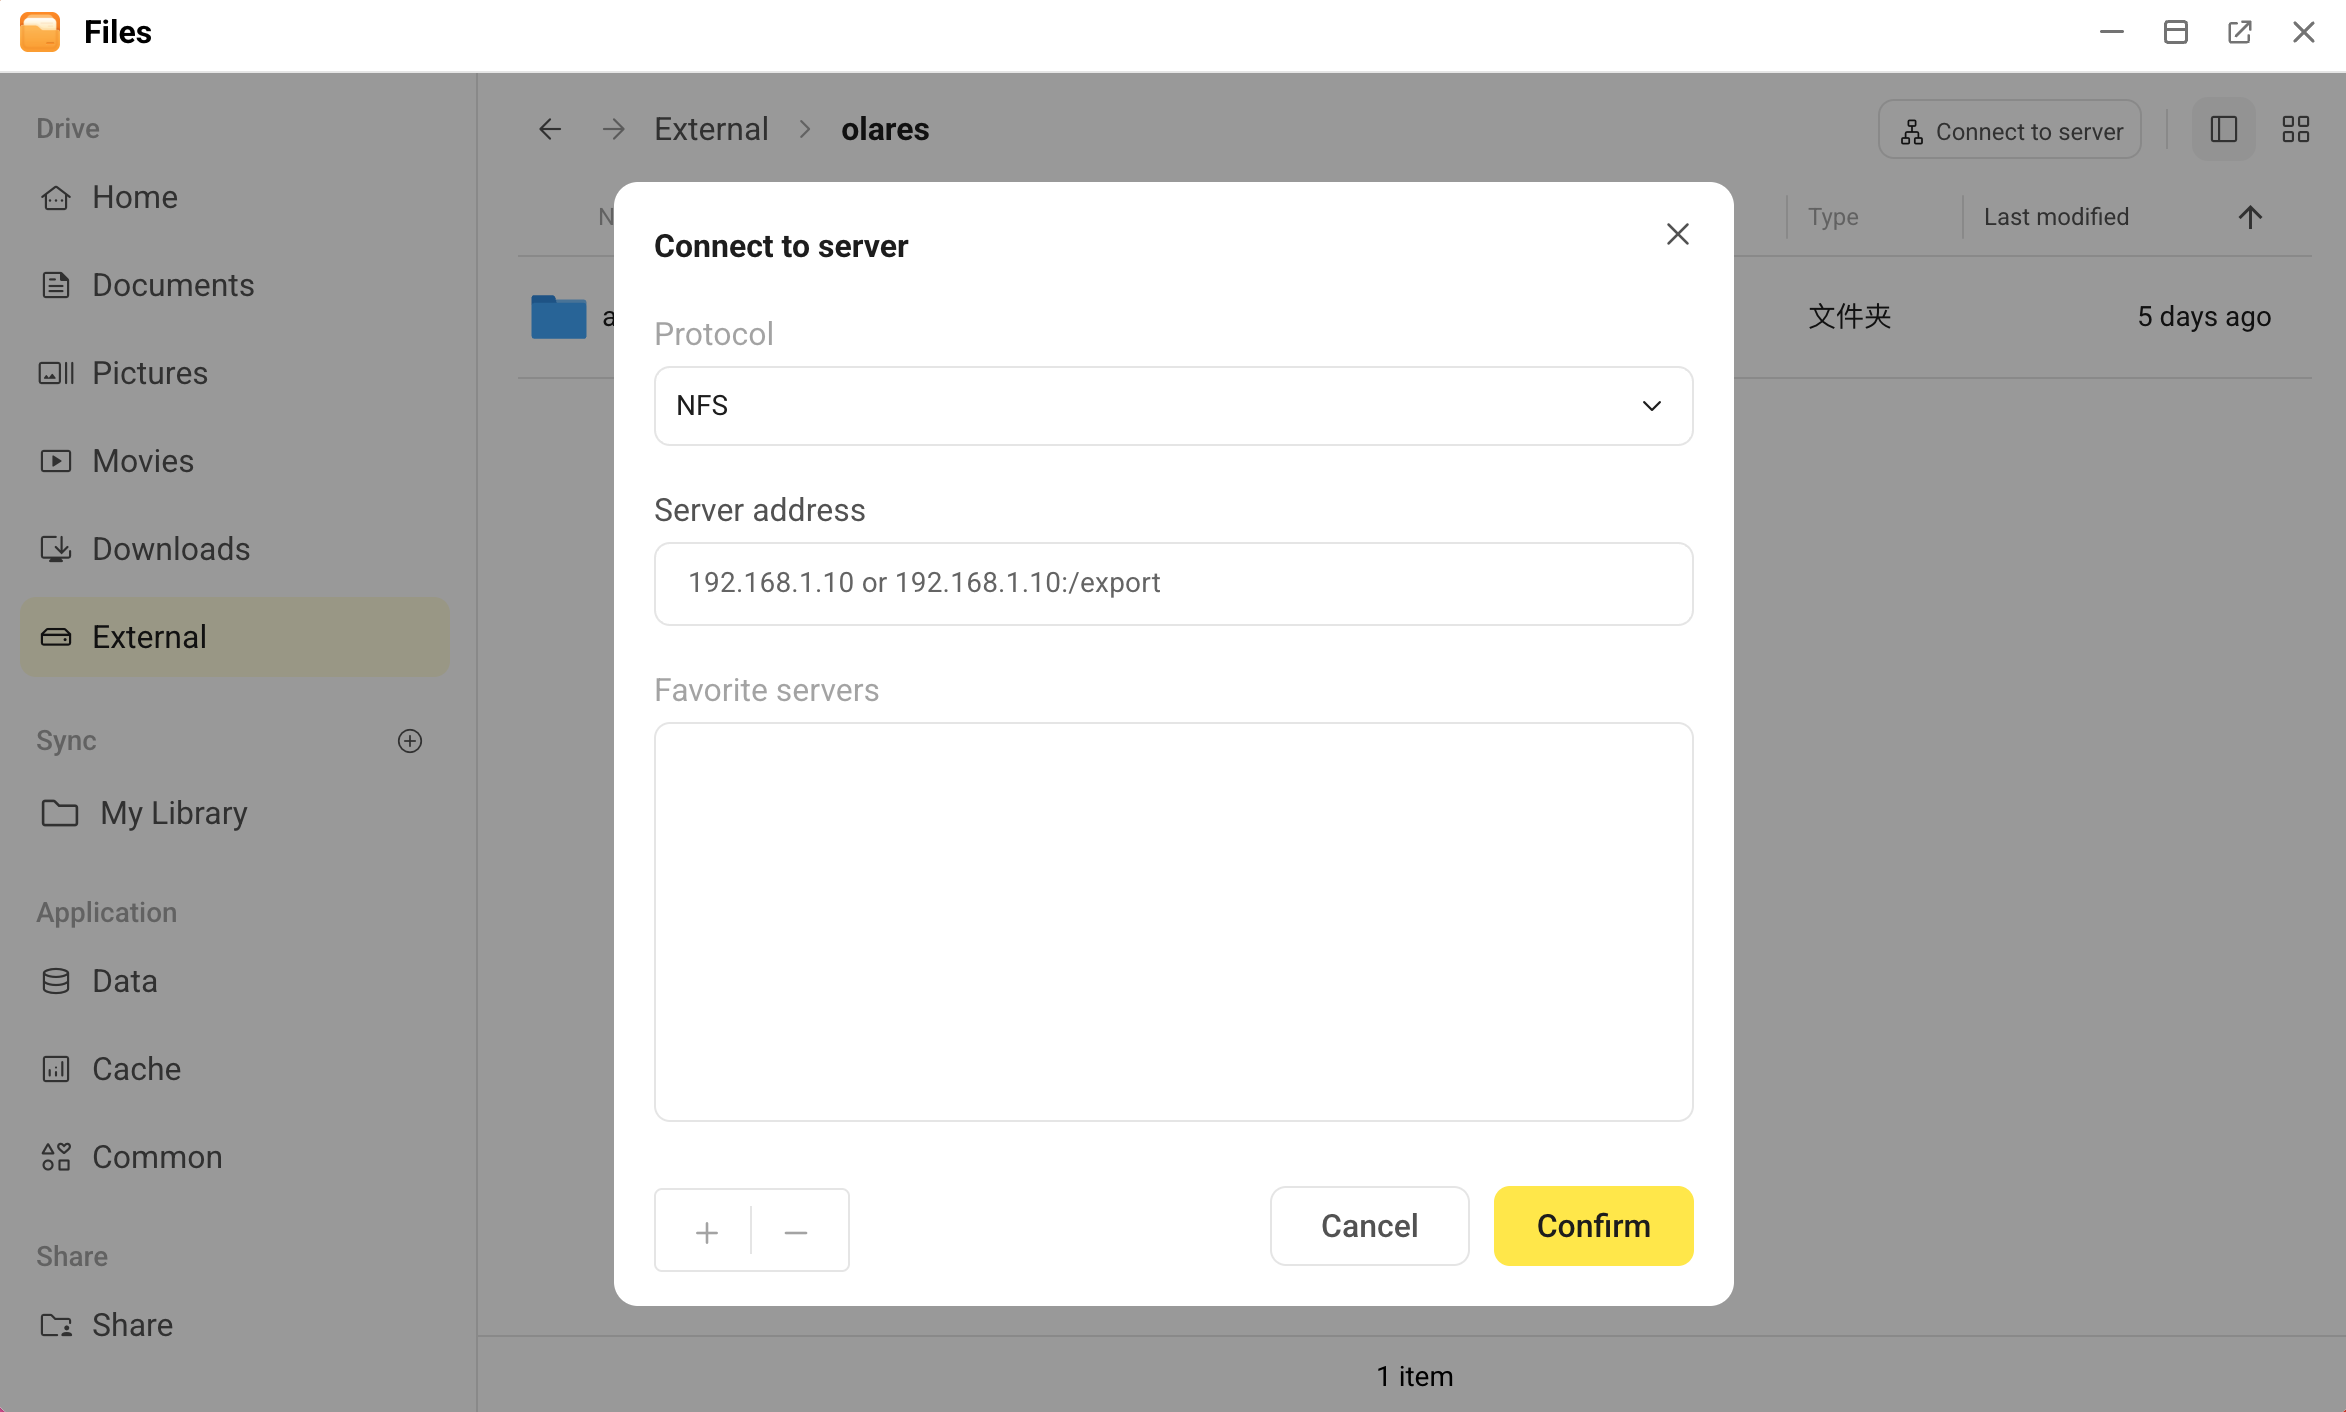This screenshot has height=1412, width=2346.
Task: Click the Home icon in the sidebar
Action: click(x=56, y=197)
